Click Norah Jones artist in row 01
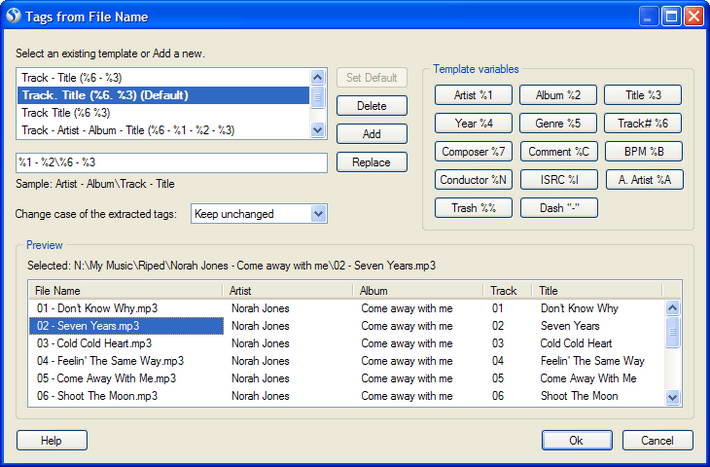 click(x=260, y=308)
